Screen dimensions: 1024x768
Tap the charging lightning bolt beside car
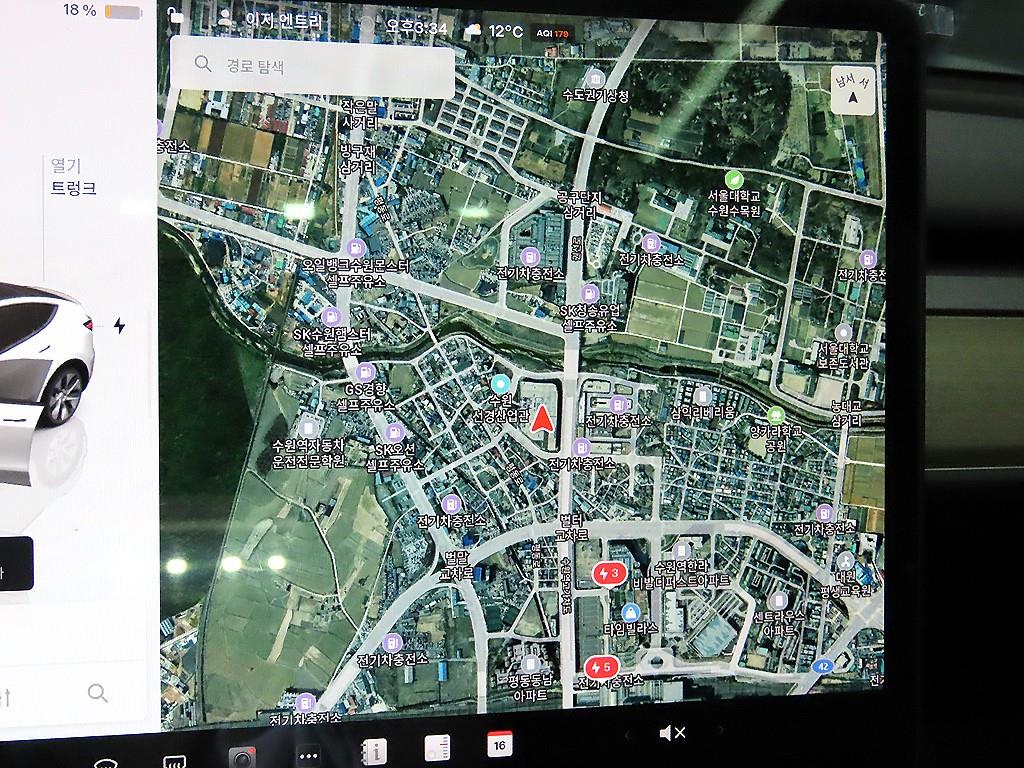click(x=120, y=326)
